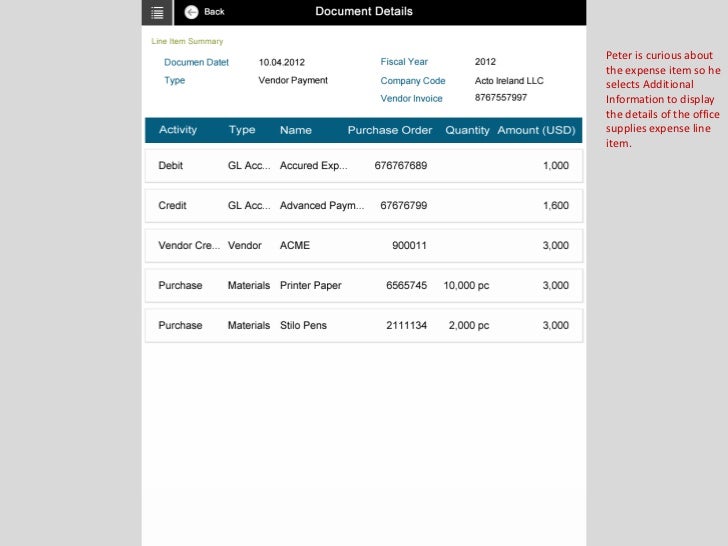Image resolution: width=728 pixels, height=546 pixels.
Task: Sort by the Type column header
Action: coord(242,130)
